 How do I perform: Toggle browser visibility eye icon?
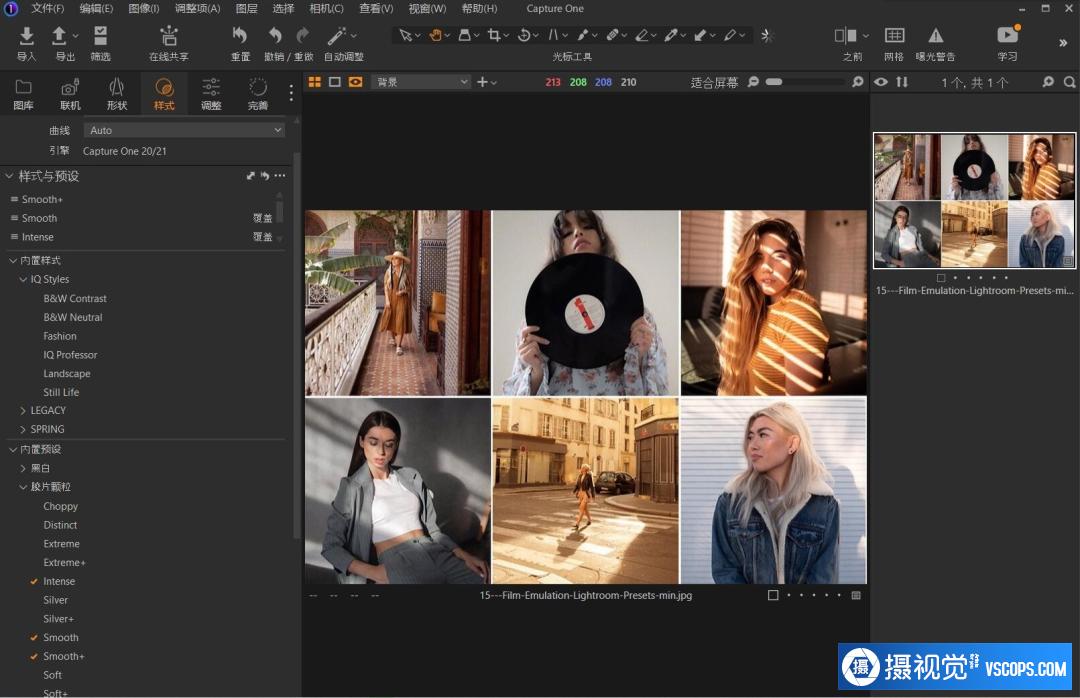click(x=881, y=82)
